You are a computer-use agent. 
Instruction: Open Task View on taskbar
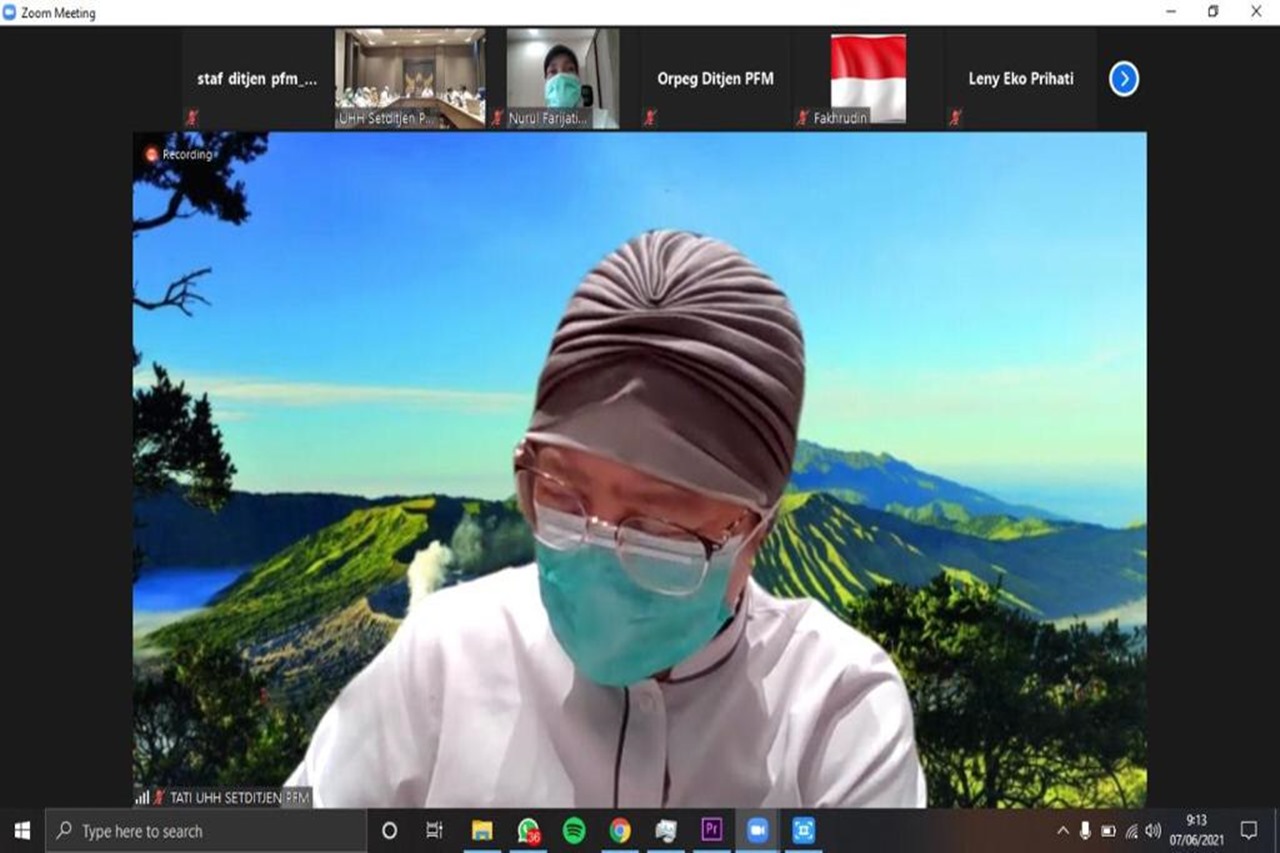coord(434,830)
